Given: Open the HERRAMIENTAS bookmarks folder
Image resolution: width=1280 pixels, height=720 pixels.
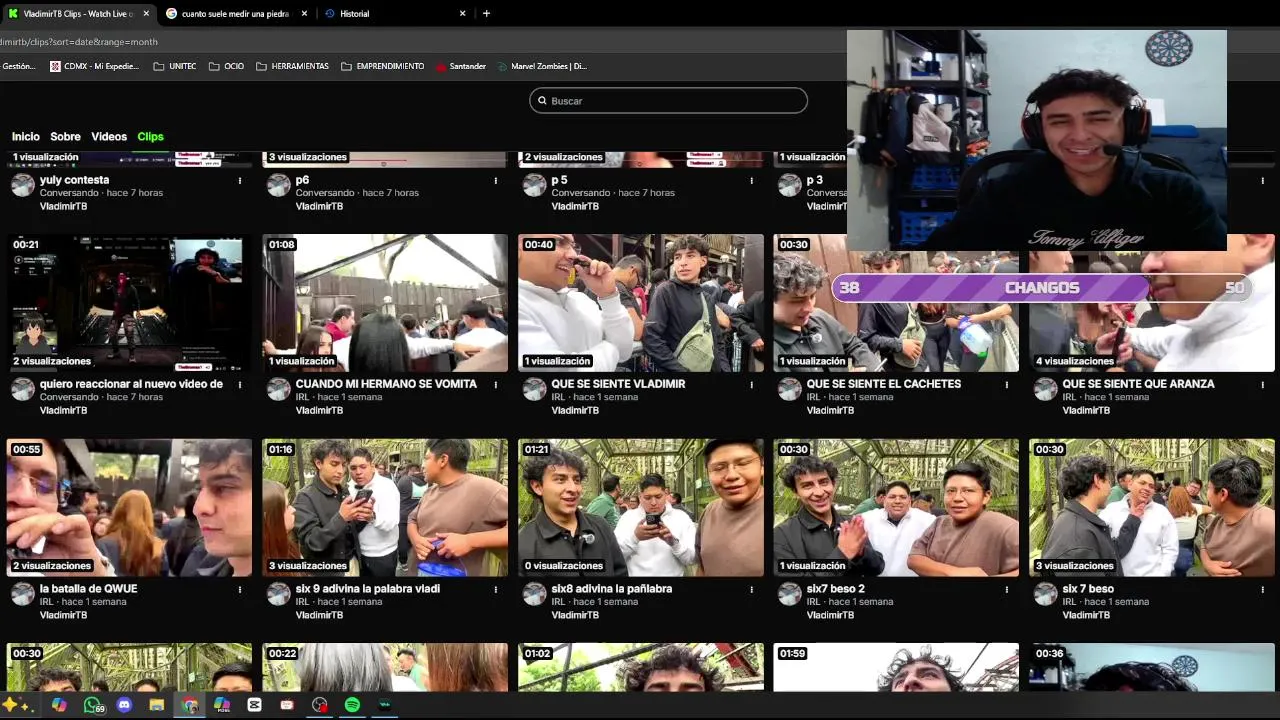Looking at the screenshot, I should [292, 66].
